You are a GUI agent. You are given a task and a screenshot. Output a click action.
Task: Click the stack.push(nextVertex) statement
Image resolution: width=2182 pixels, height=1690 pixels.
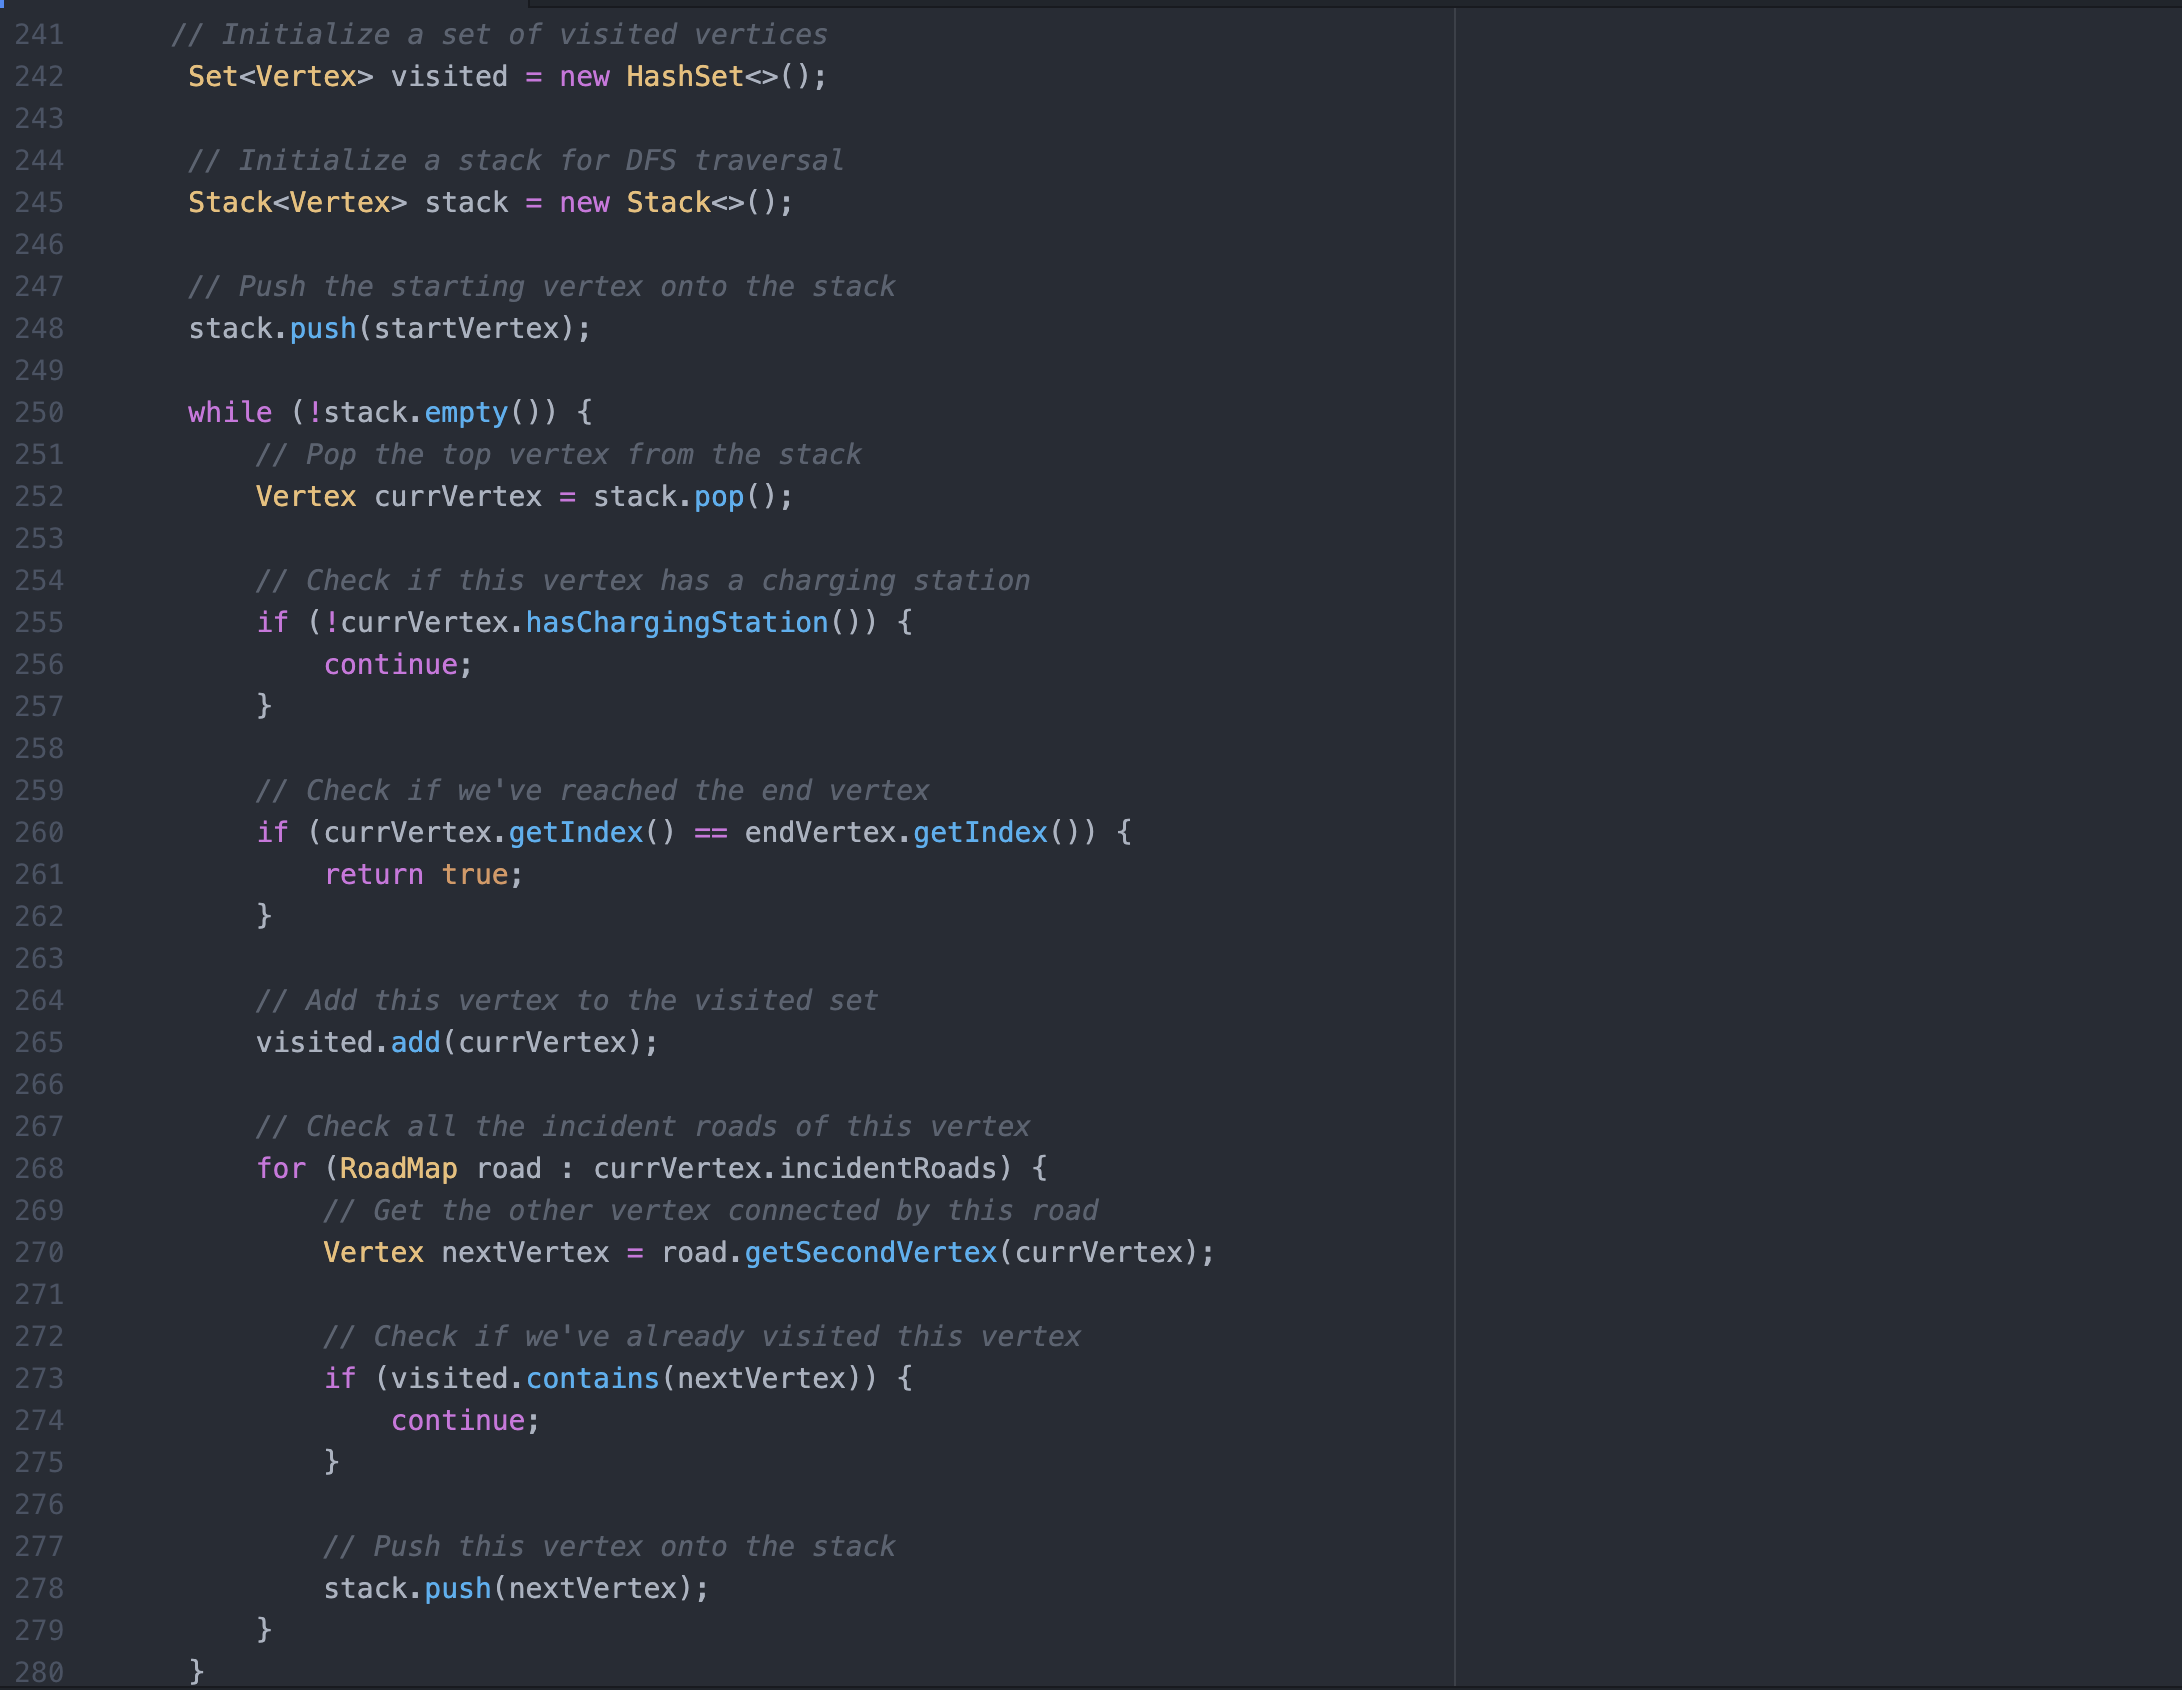(515, 1587)
